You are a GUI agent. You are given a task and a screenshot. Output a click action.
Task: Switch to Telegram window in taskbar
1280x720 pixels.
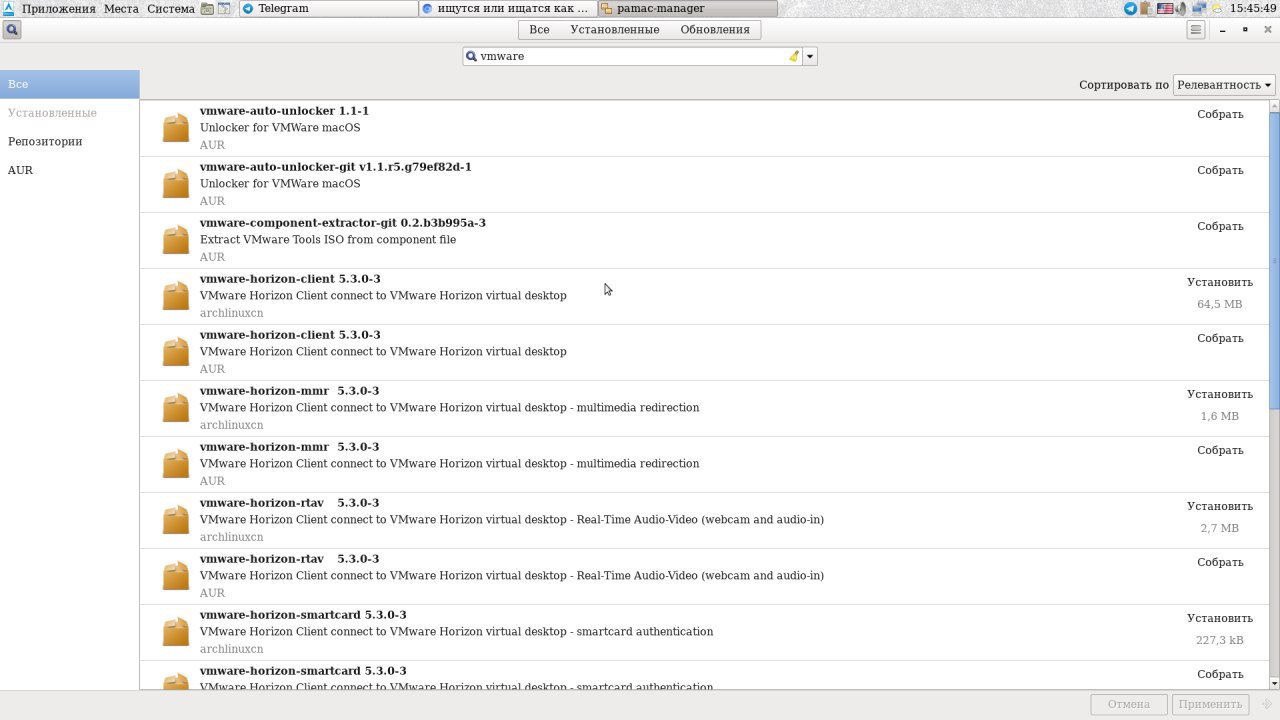point(328,8)
